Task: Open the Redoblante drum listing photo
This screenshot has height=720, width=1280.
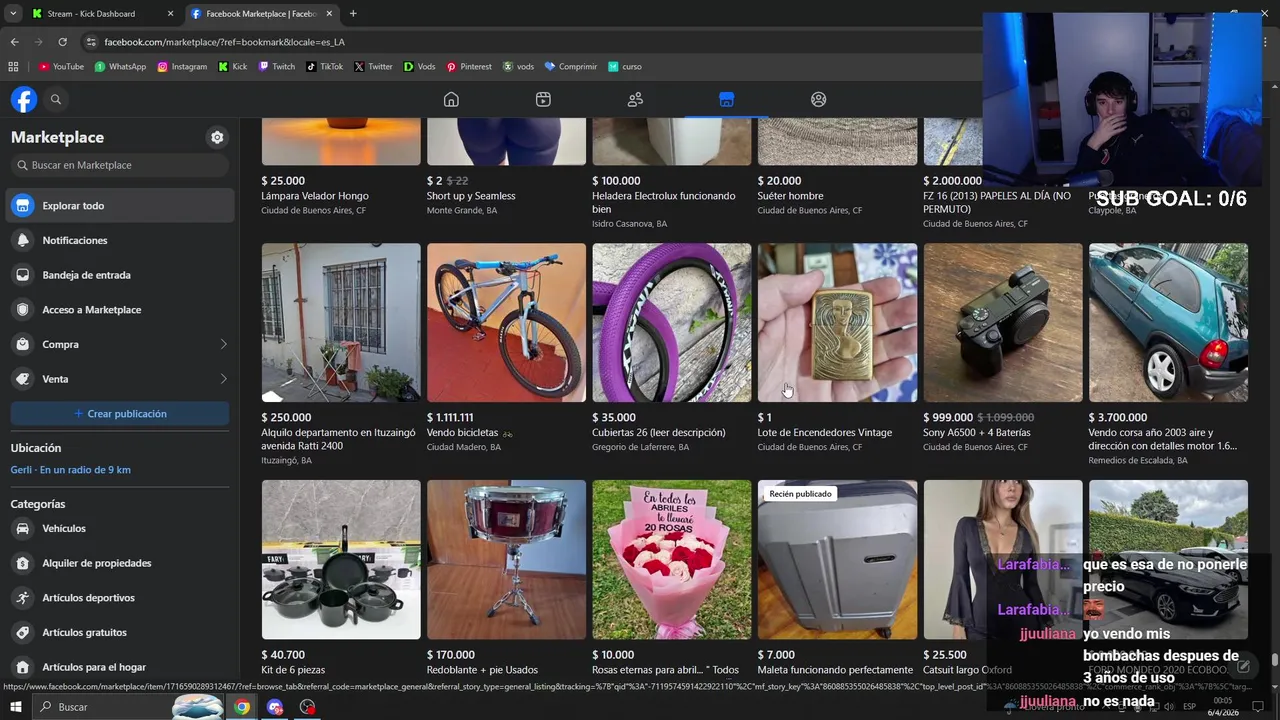Action: tap(506, 559)
